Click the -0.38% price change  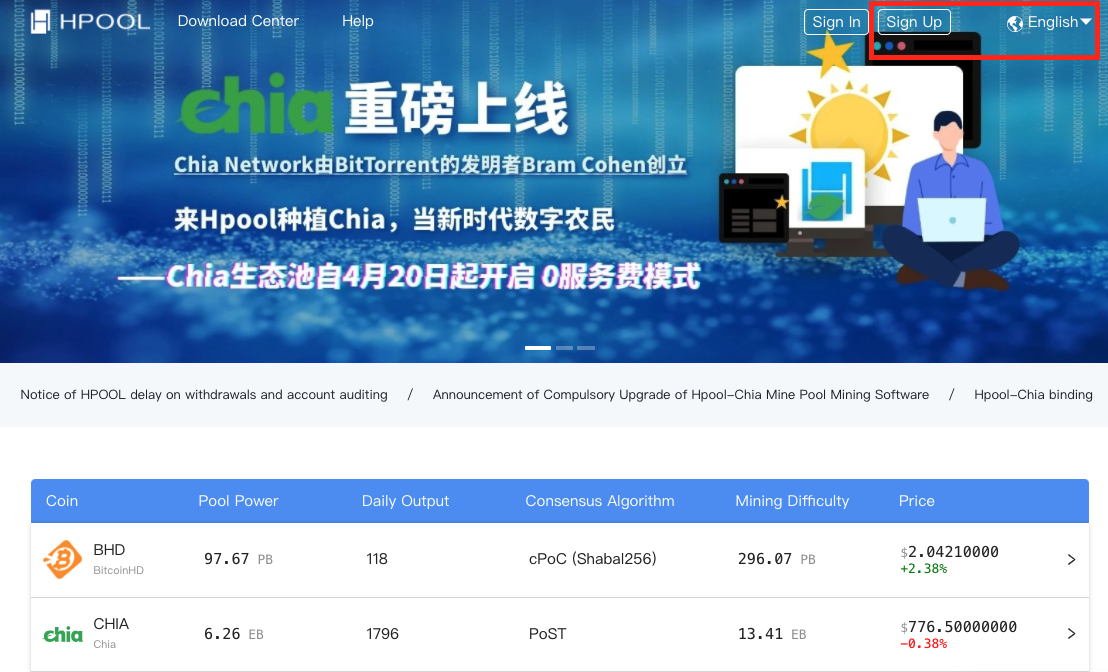(x=924, y=644)
